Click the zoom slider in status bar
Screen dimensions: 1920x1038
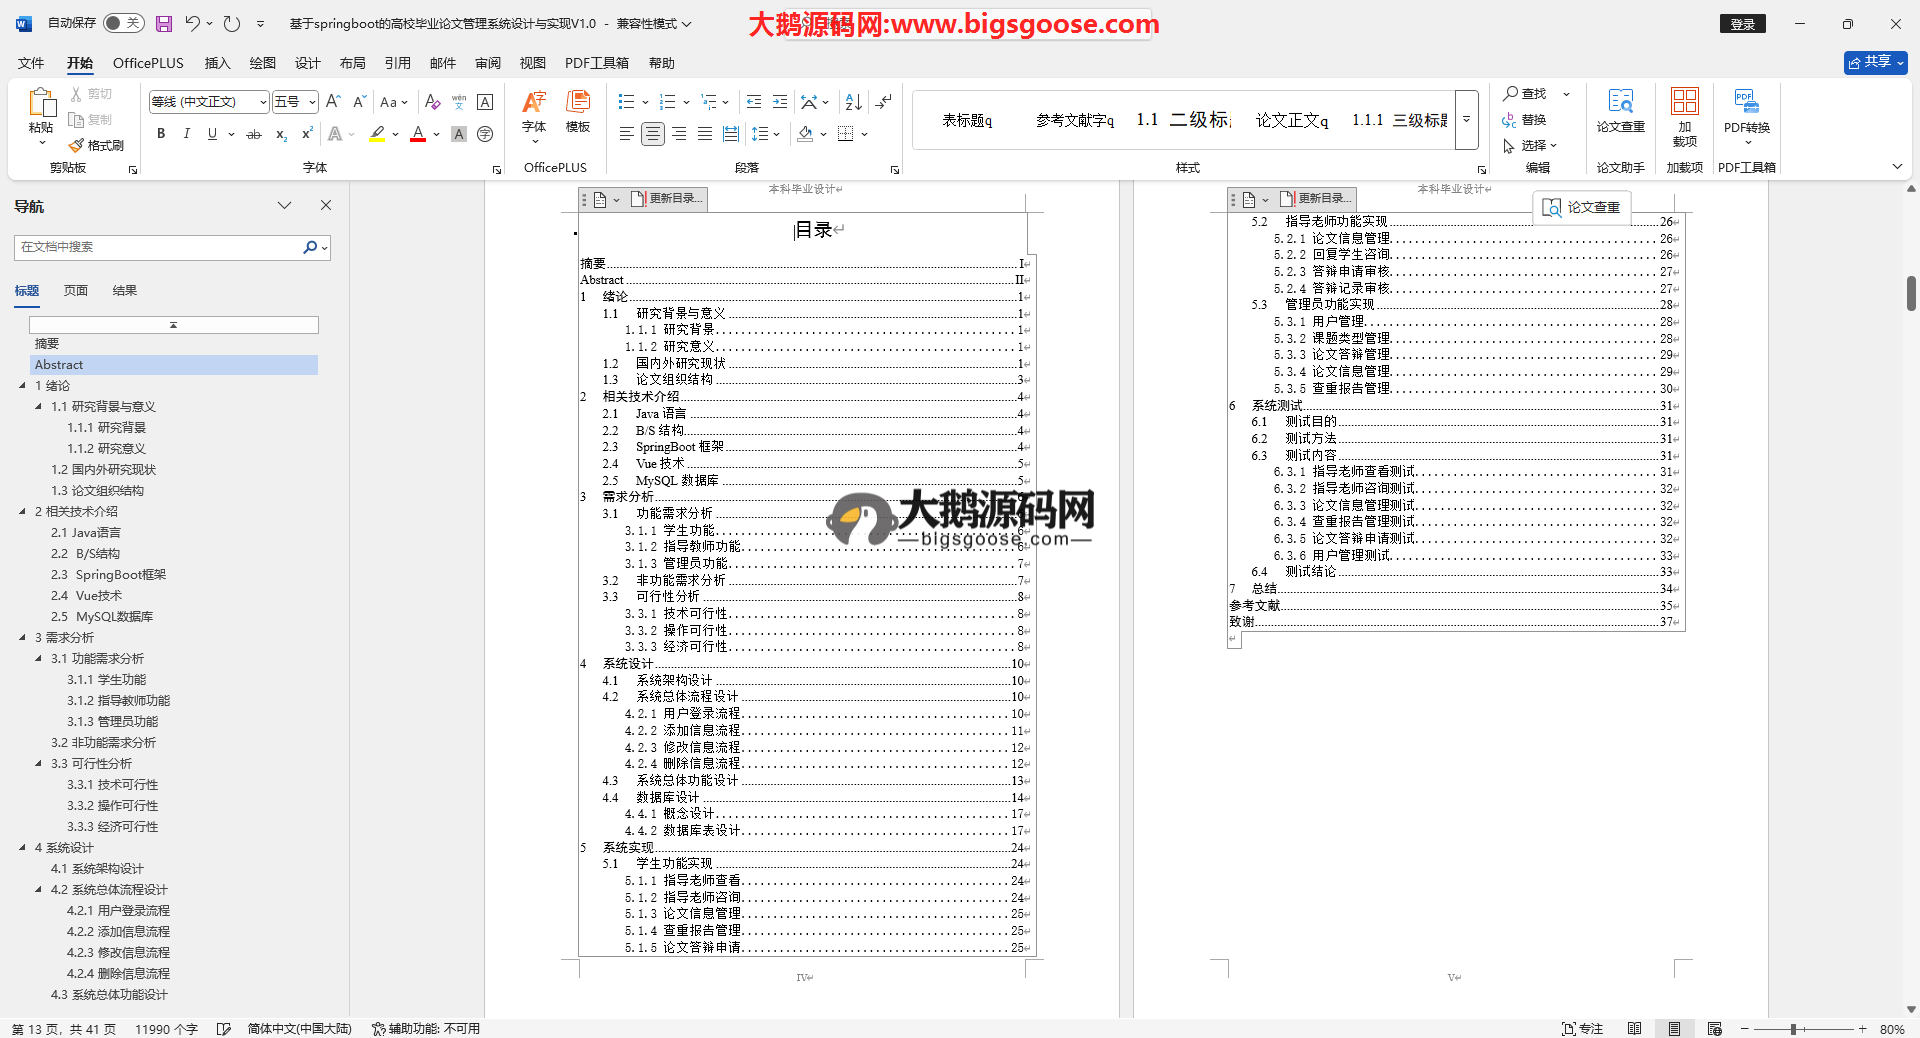tap(1794, 1029)
